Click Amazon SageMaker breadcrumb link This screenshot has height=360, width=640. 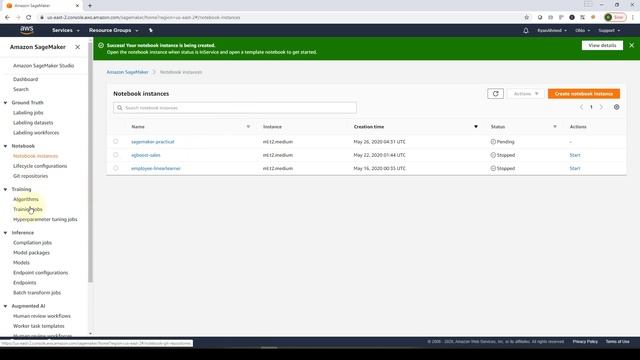(x=127, y=72)
